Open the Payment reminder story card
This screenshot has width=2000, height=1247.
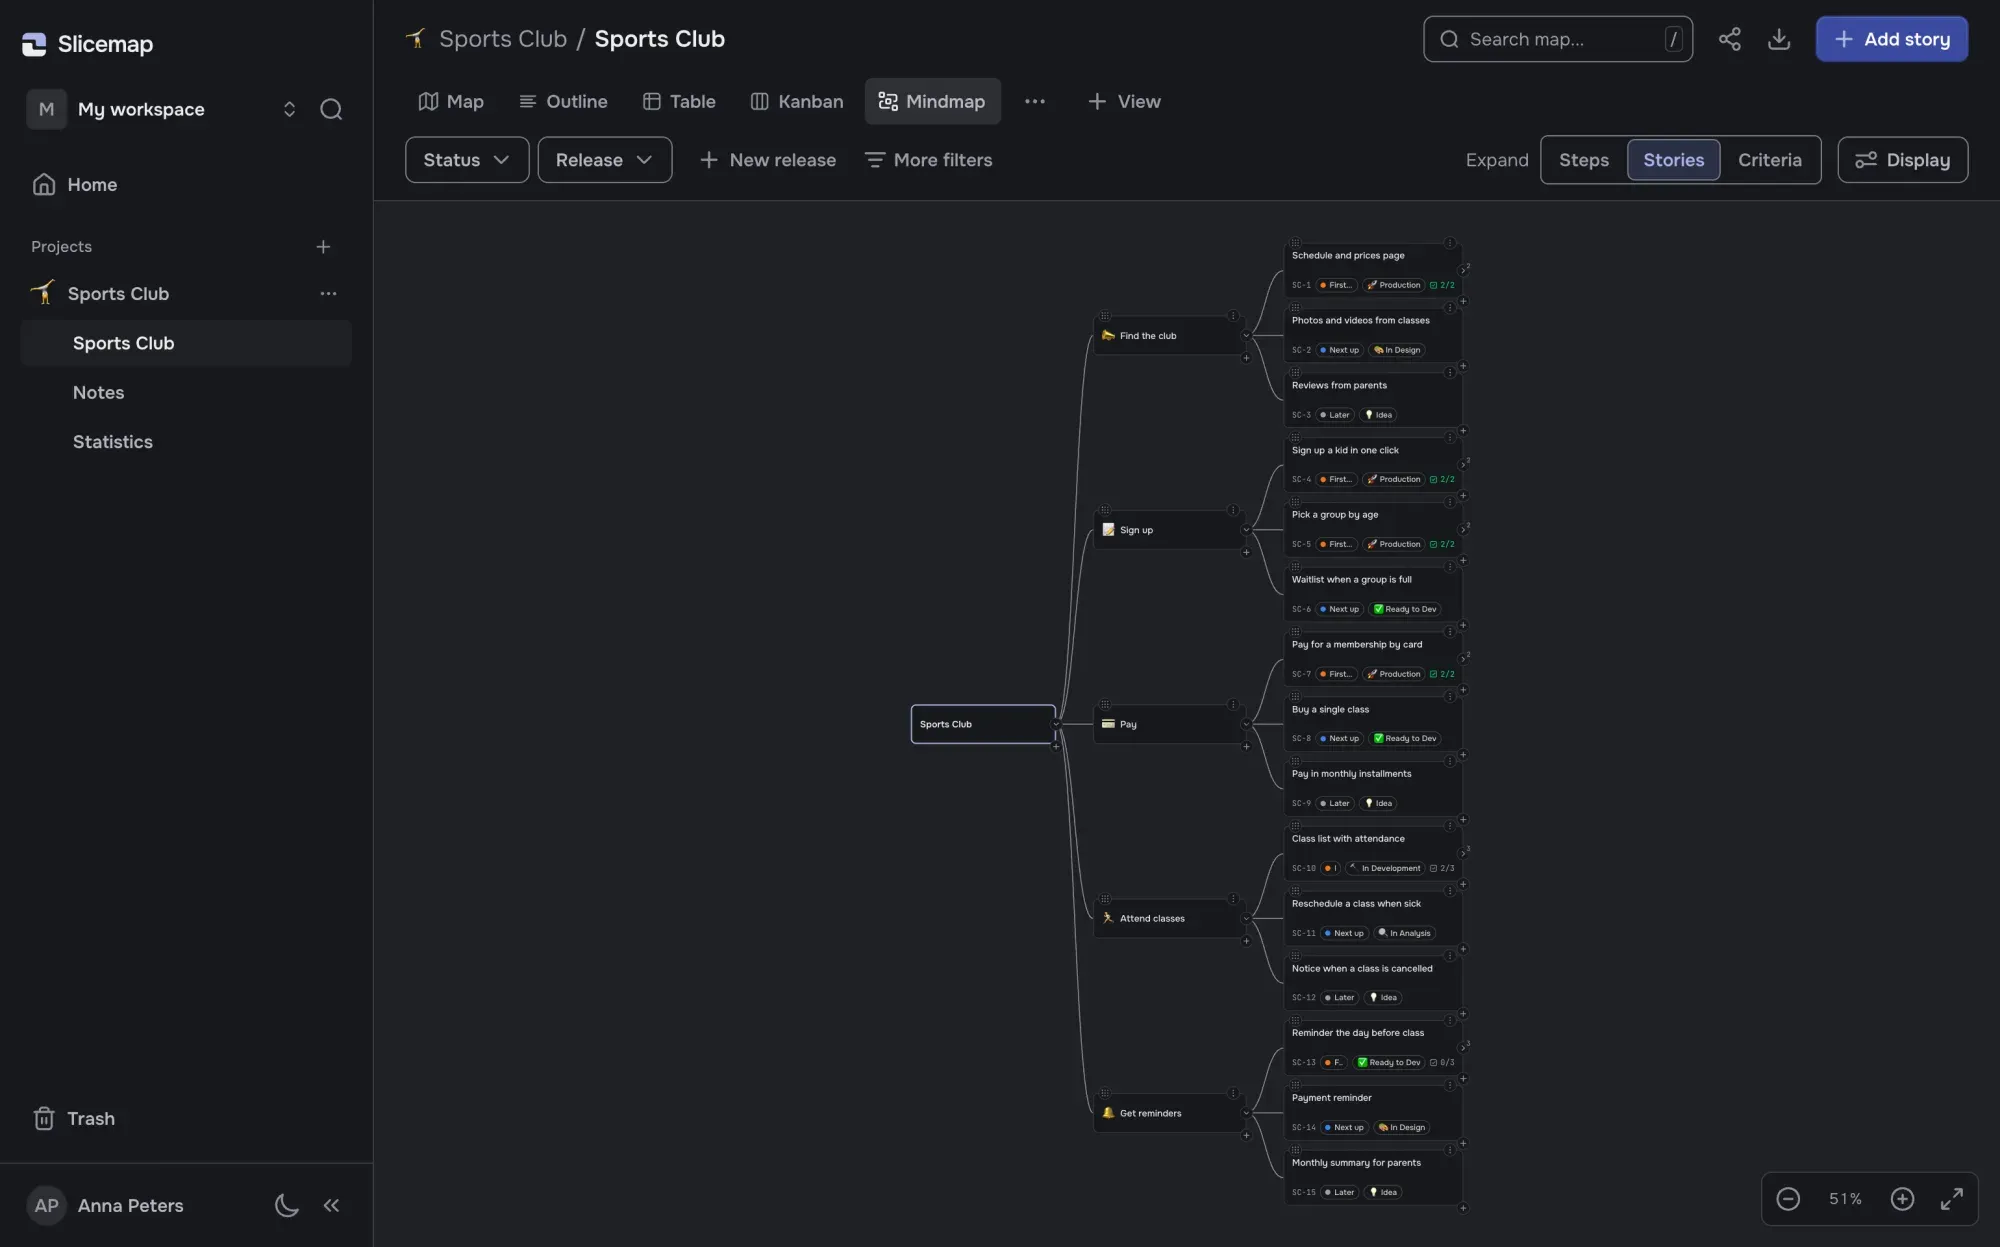(1373, 1112)
